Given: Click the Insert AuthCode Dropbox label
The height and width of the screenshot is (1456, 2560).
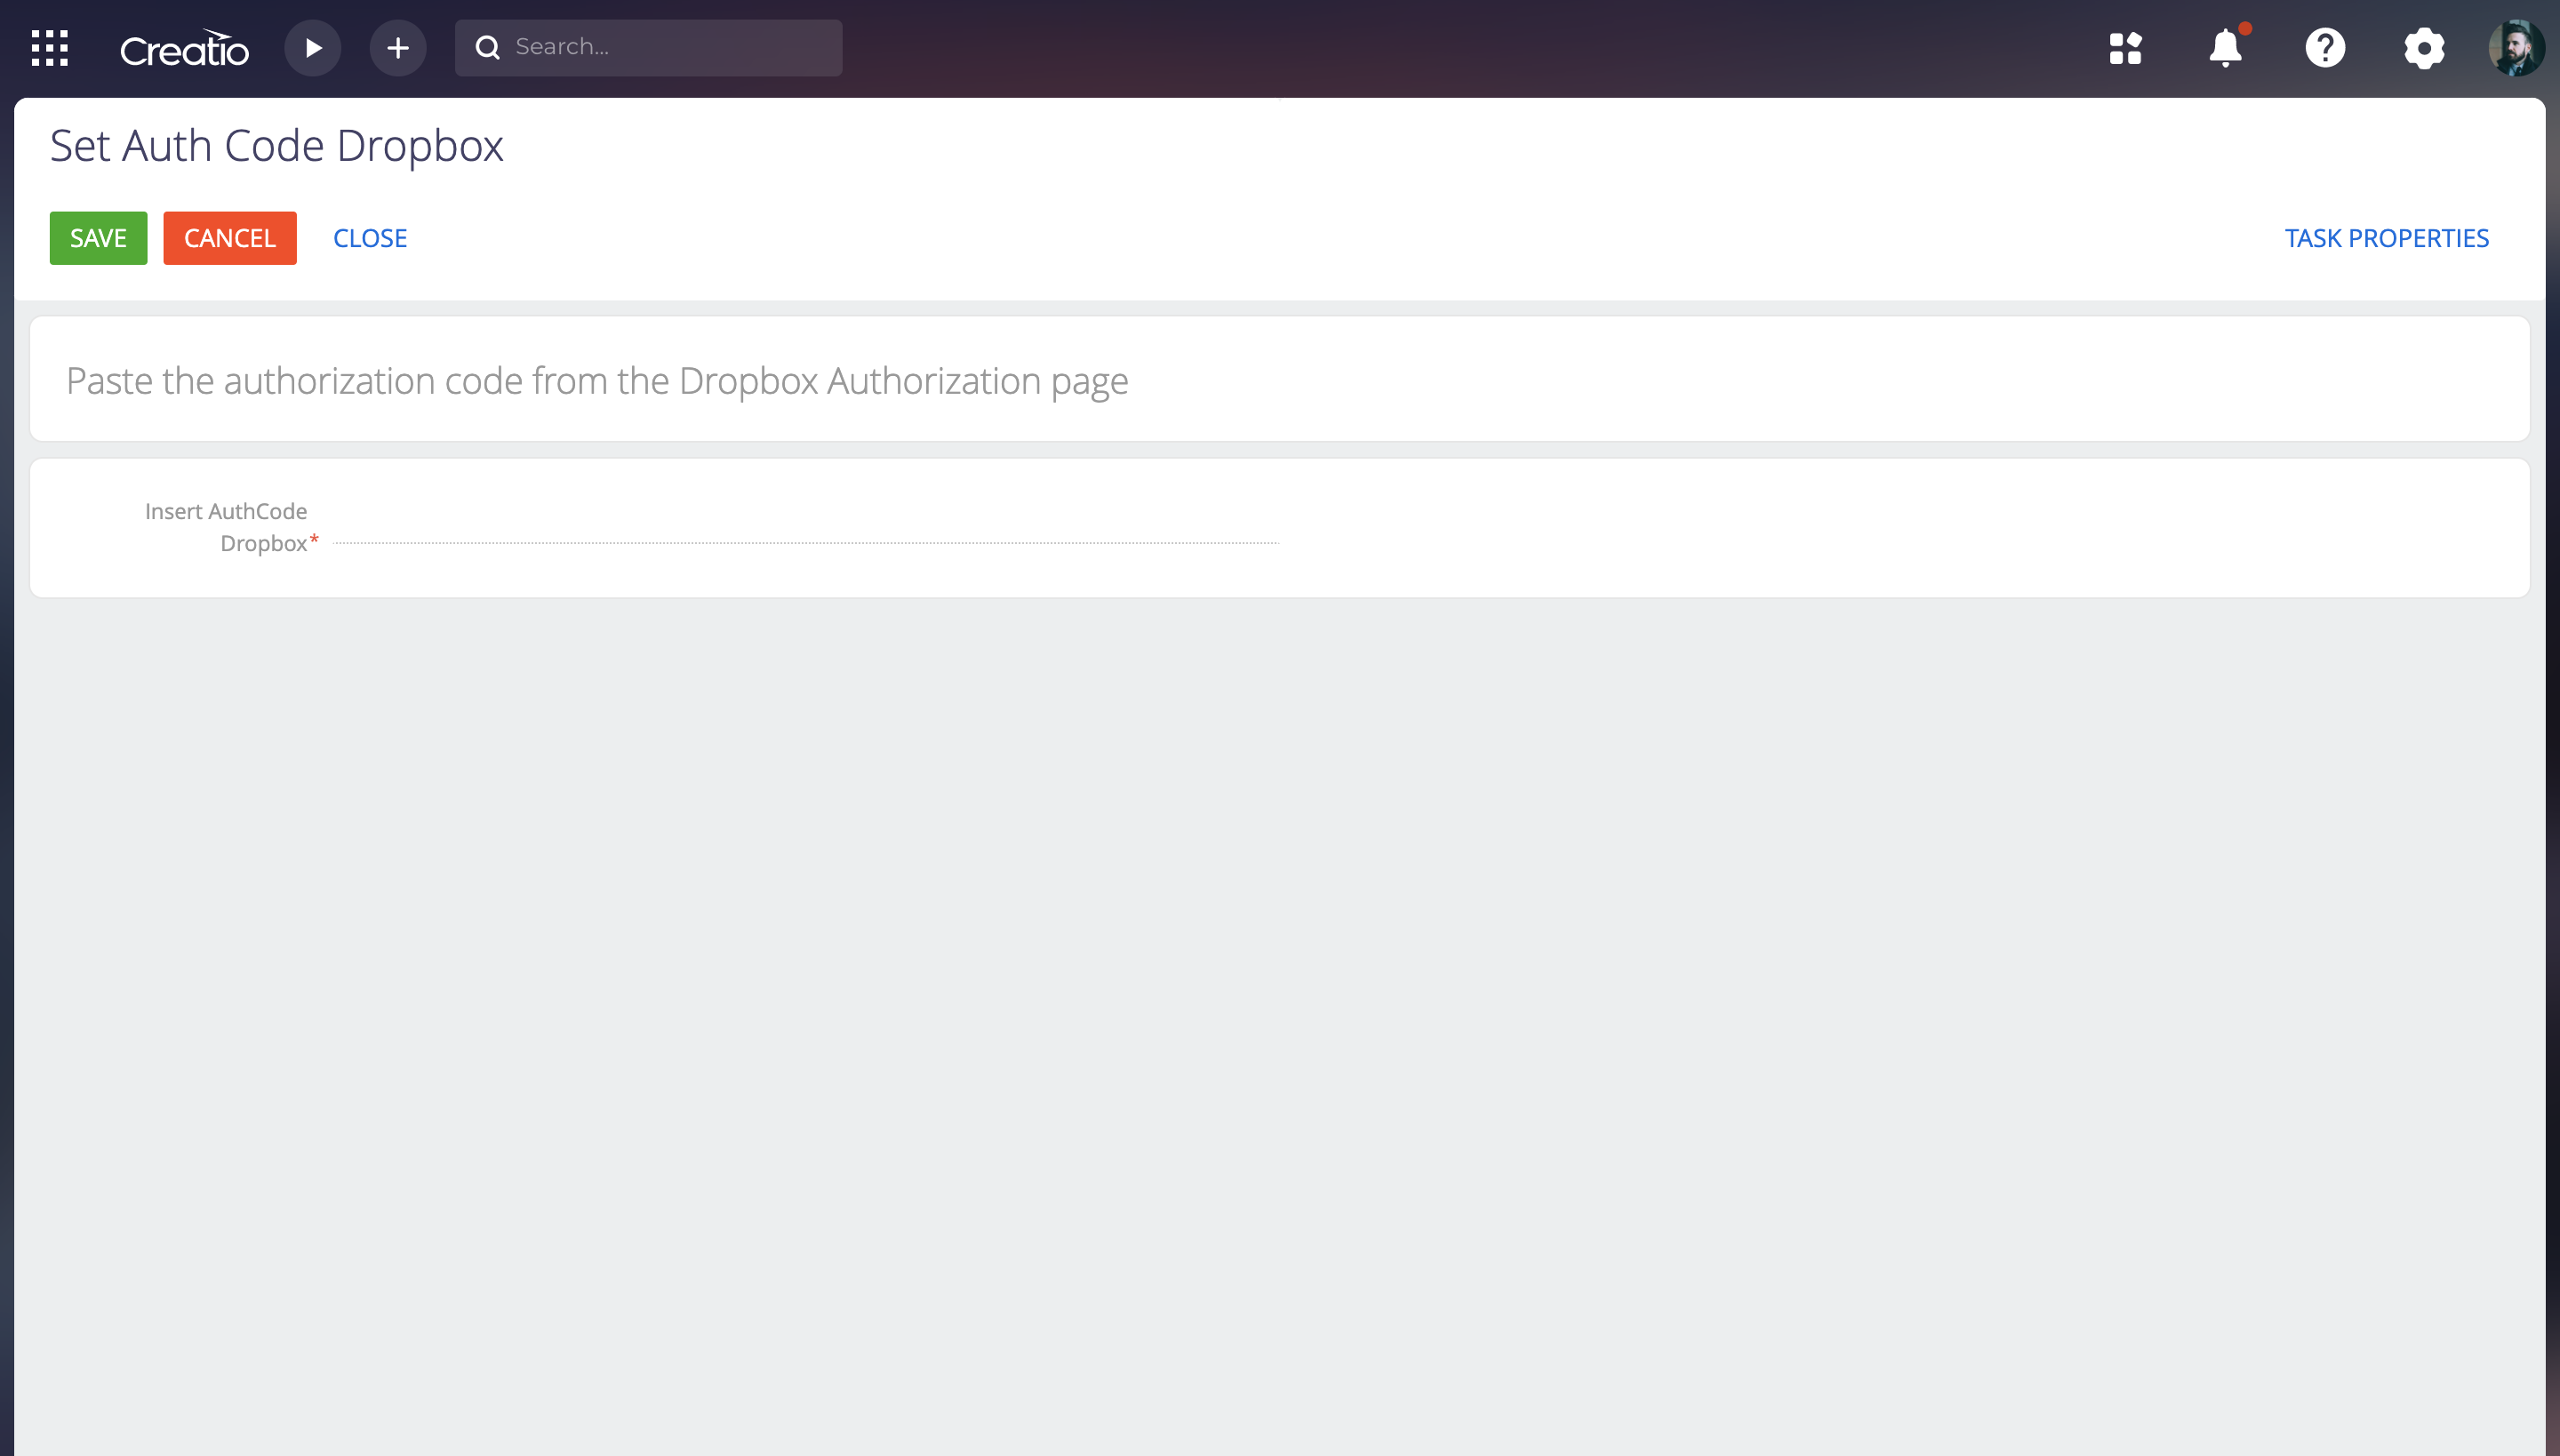Looking at the screenshot, I should pyautogui.click(x=226, y=527).
